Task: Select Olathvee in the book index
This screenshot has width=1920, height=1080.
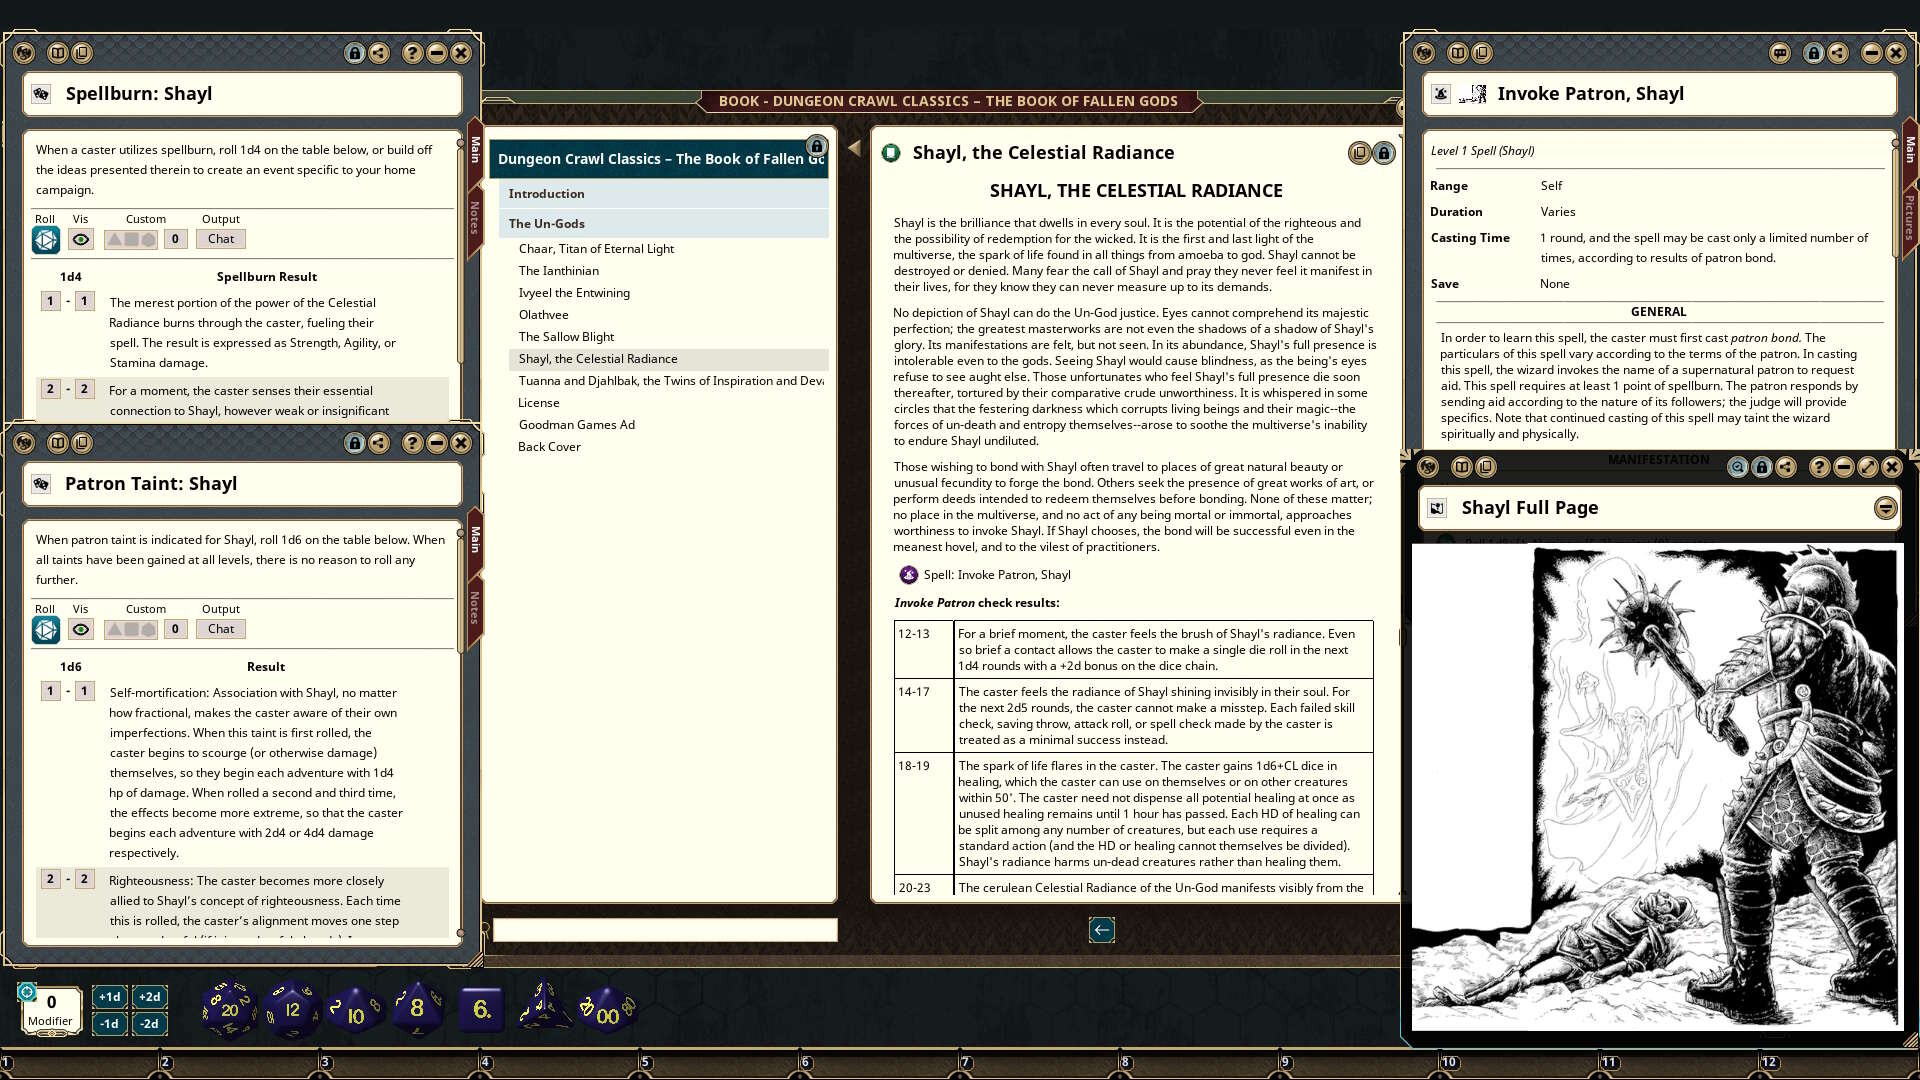Action: tap(544, 314)
